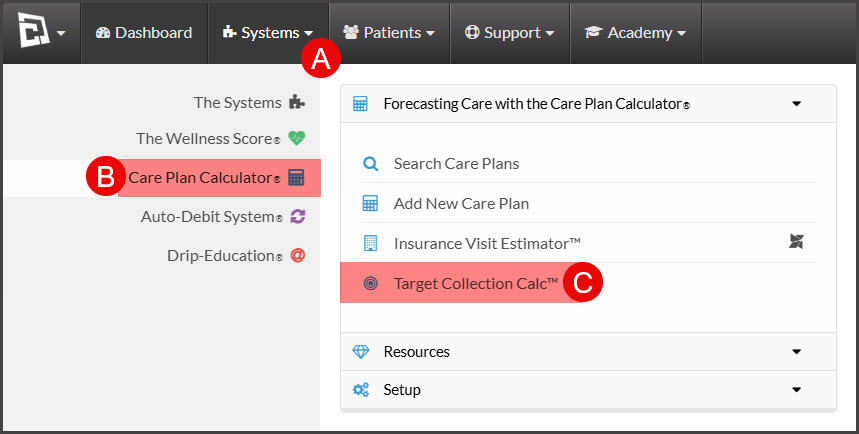Click the red @ icon for Drip-Education
The width and height of the screenshot is (859, 434).
[x=297, y=255]
